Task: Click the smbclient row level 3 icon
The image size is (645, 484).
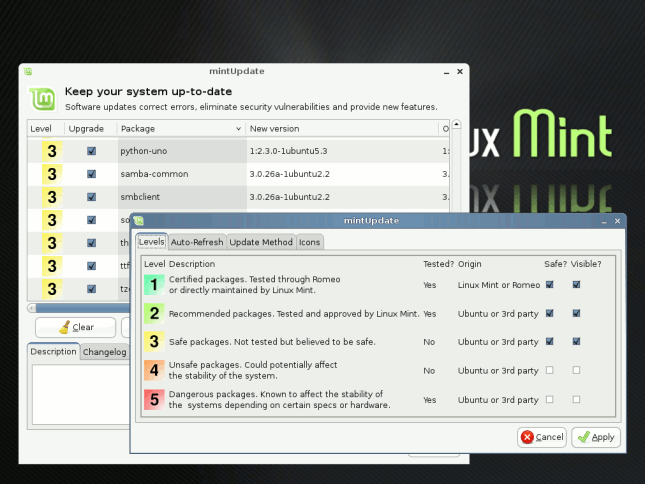Action: click(52, 197)
